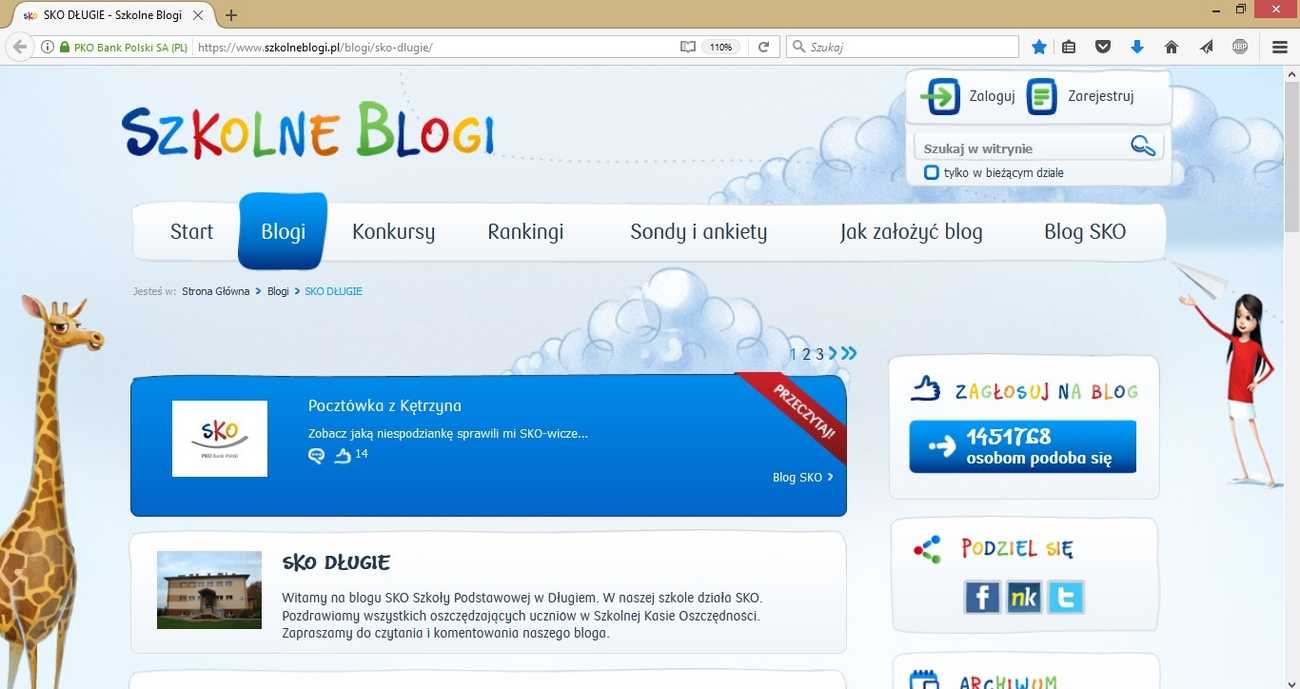
Task: Click the Zaloguj green arrow icon
Action: click(x=940, y=96)
